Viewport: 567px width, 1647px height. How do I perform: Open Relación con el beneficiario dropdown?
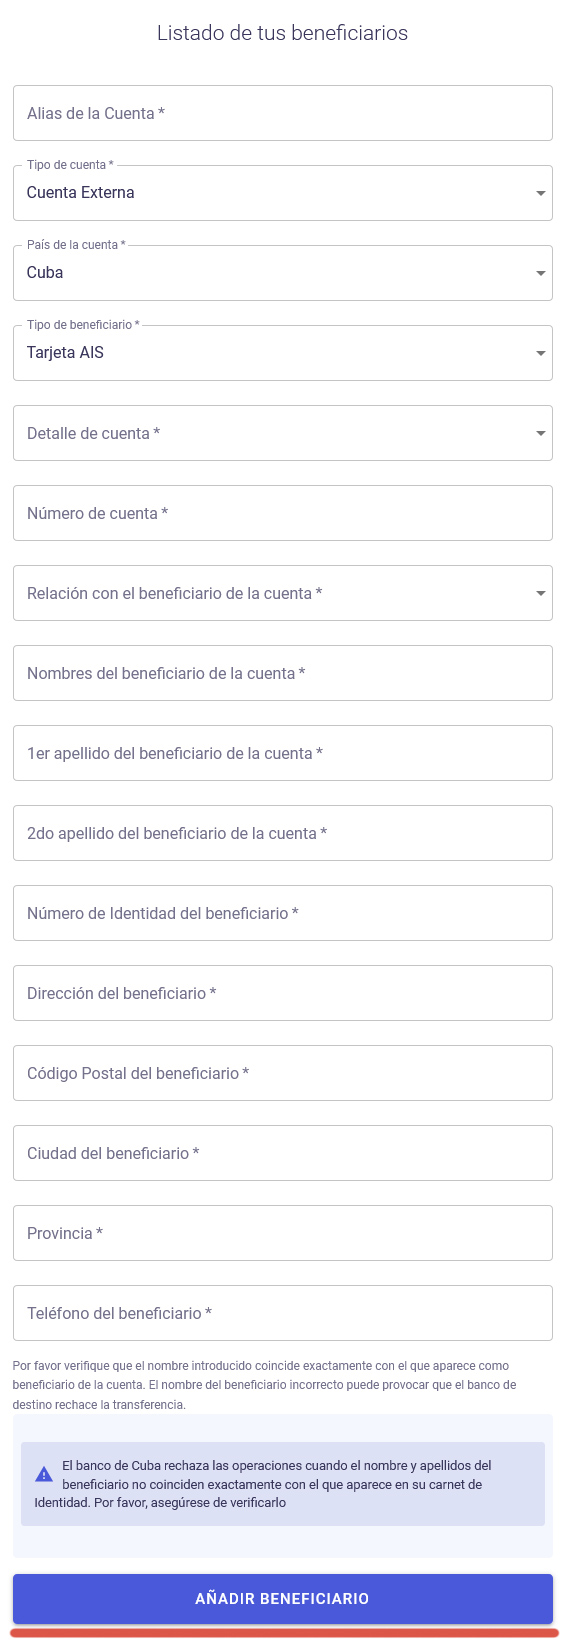click(x=283, y=593)
